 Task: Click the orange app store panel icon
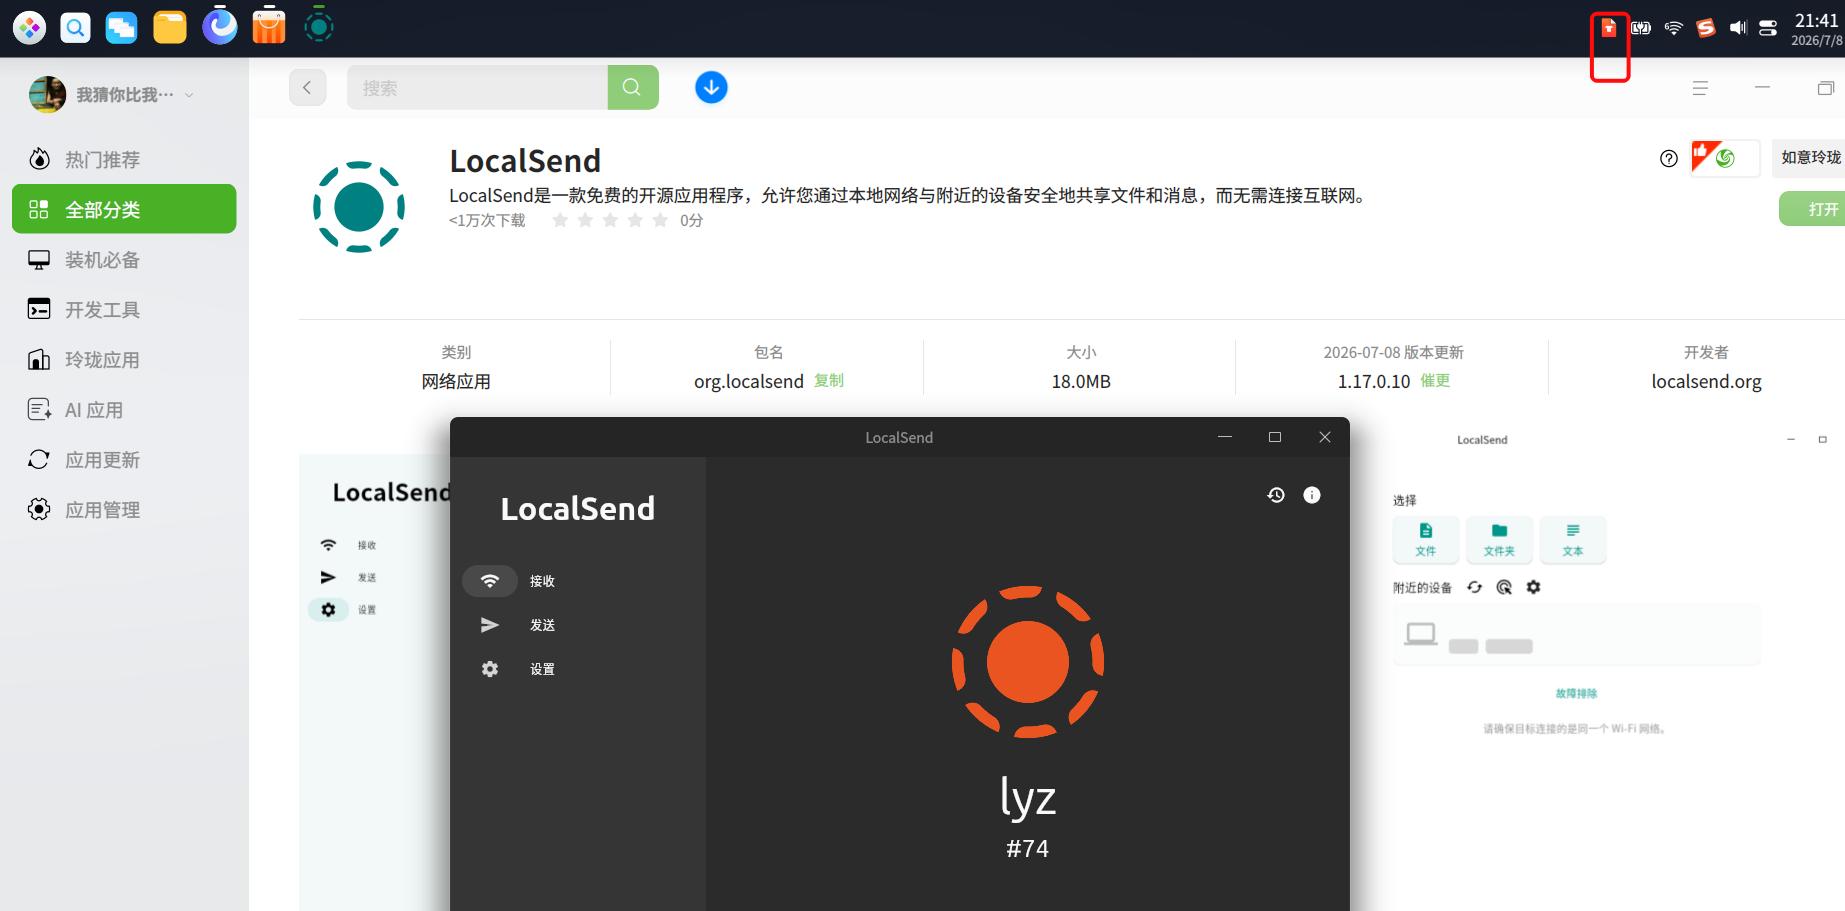[x=269, y=27]
